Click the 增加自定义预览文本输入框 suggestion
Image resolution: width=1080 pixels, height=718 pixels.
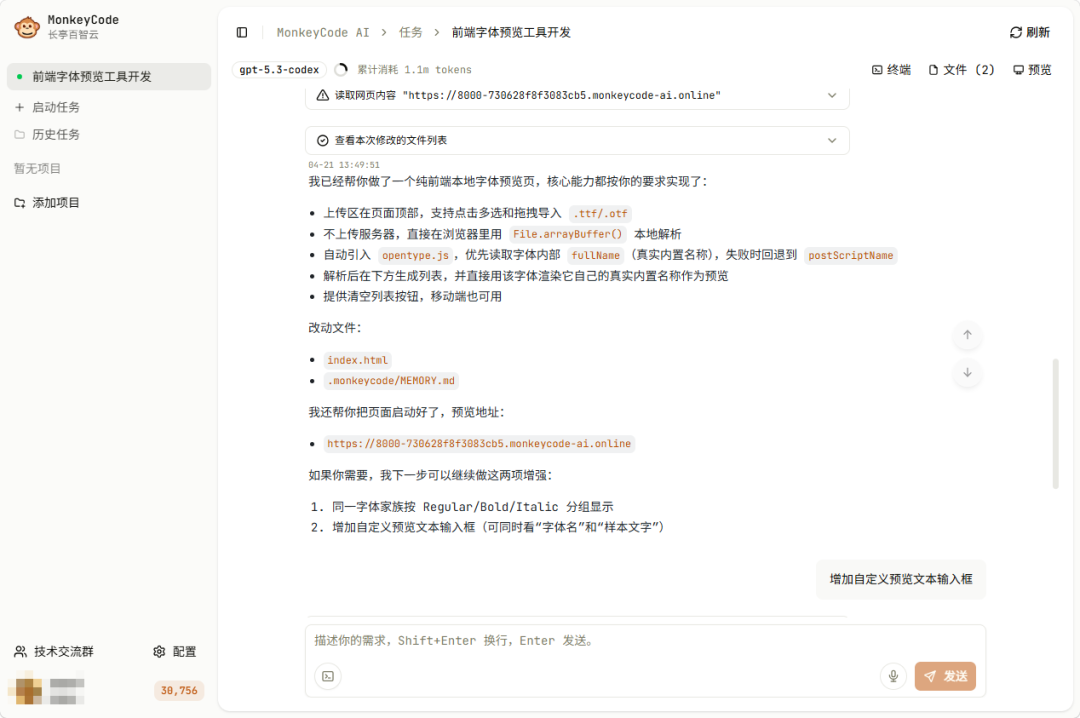click(x=900, y=580)
